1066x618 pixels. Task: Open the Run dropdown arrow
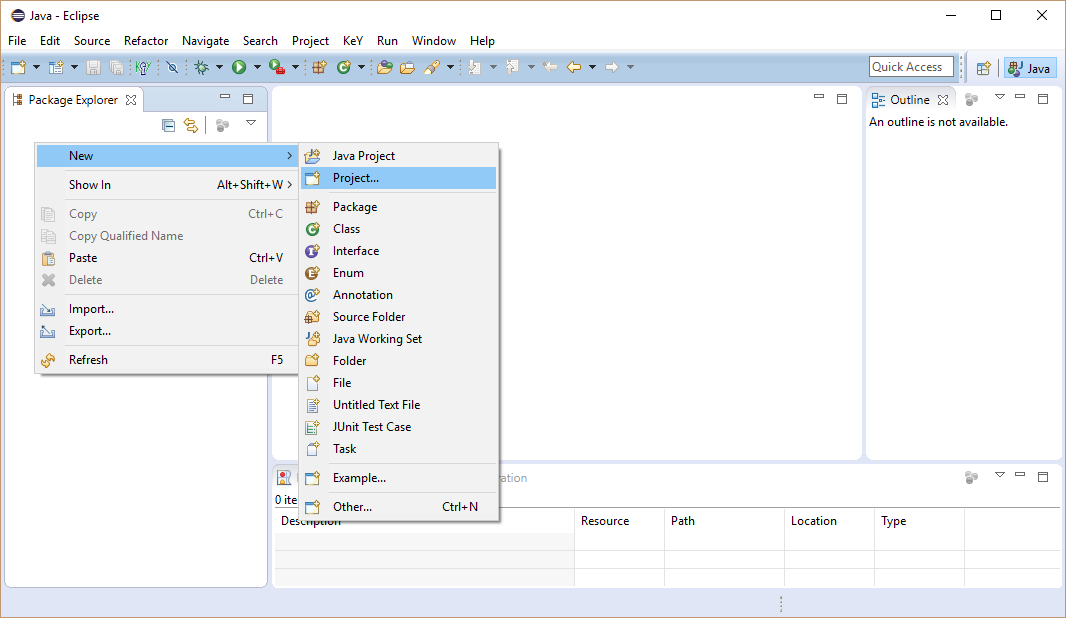(257, 67)
